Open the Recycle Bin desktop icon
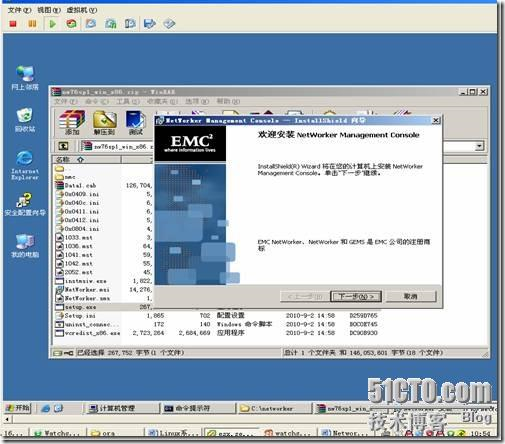The image size is (505, 444). 25,119
